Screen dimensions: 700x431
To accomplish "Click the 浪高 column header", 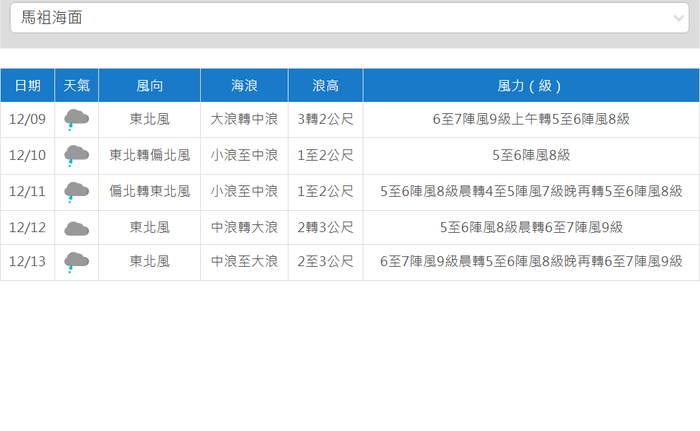I will [325, 86].
